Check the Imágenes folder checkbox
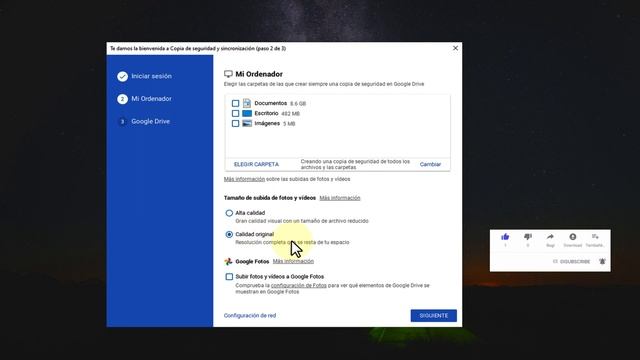 point(236,123)
